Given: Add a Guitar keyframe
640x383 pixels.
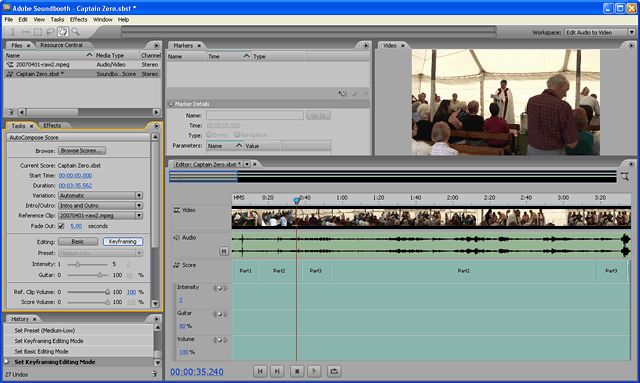Looking at the screenshot, I should (x=220, y=314).
